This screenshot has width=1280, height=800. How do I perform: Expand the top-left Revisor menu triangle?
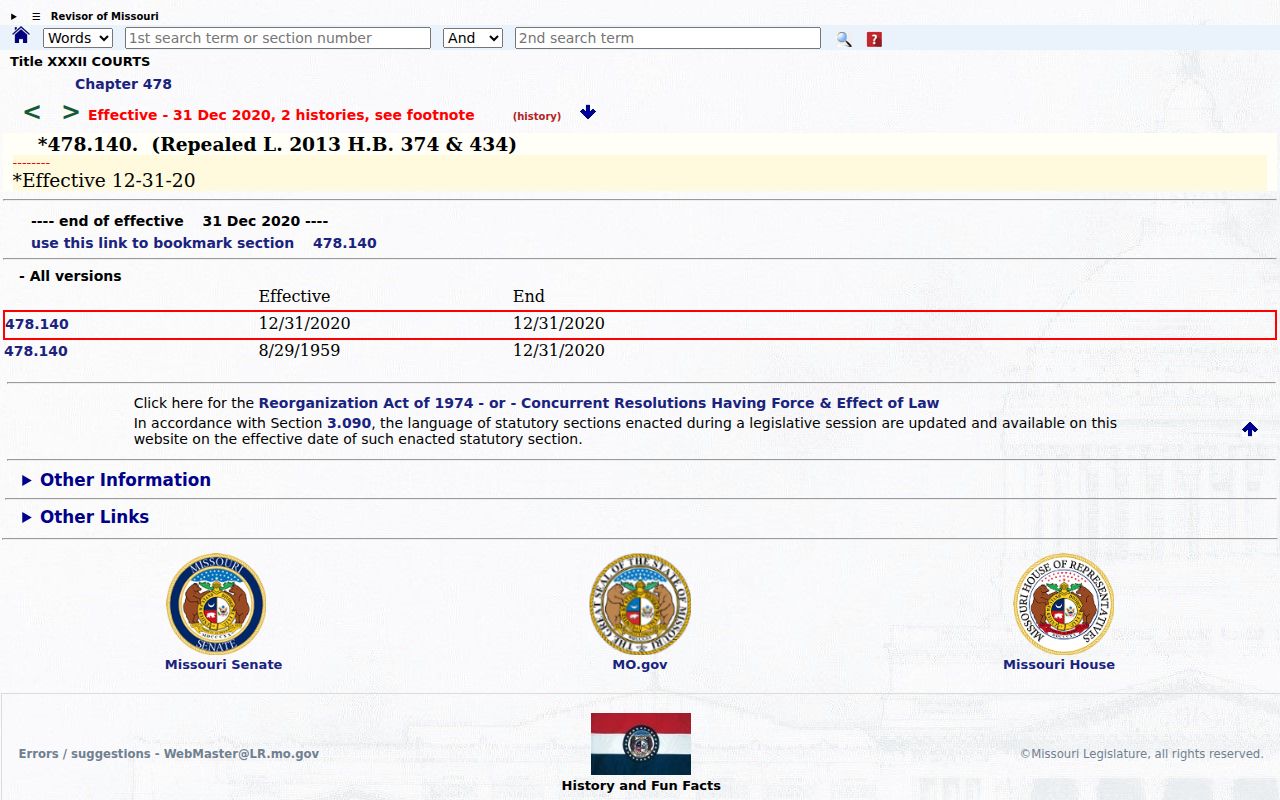click(14, 16)
